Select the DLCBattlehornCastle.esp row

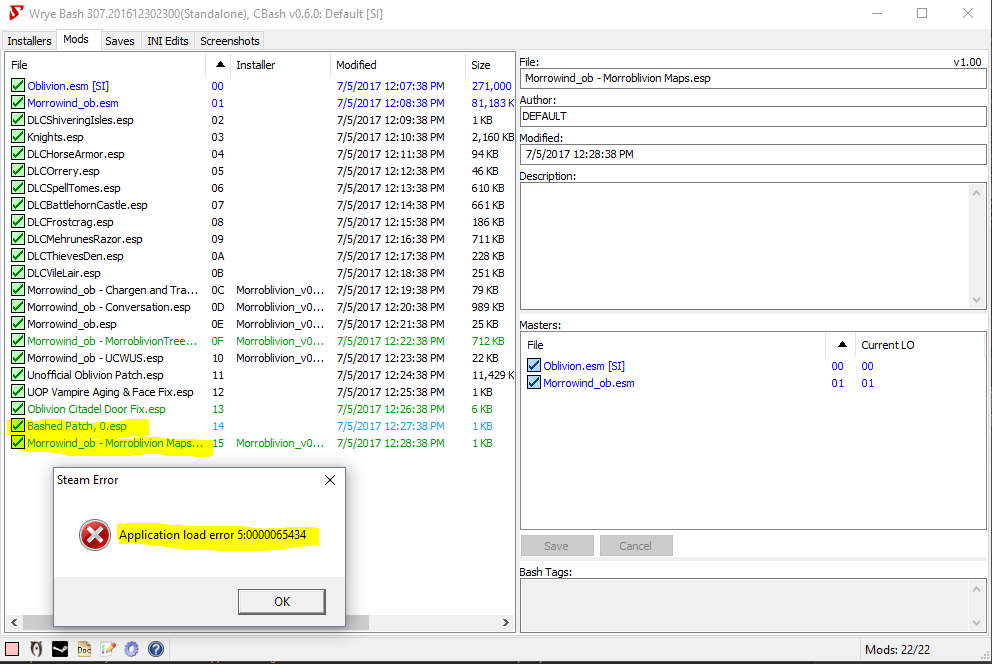[x=261, y=205]
